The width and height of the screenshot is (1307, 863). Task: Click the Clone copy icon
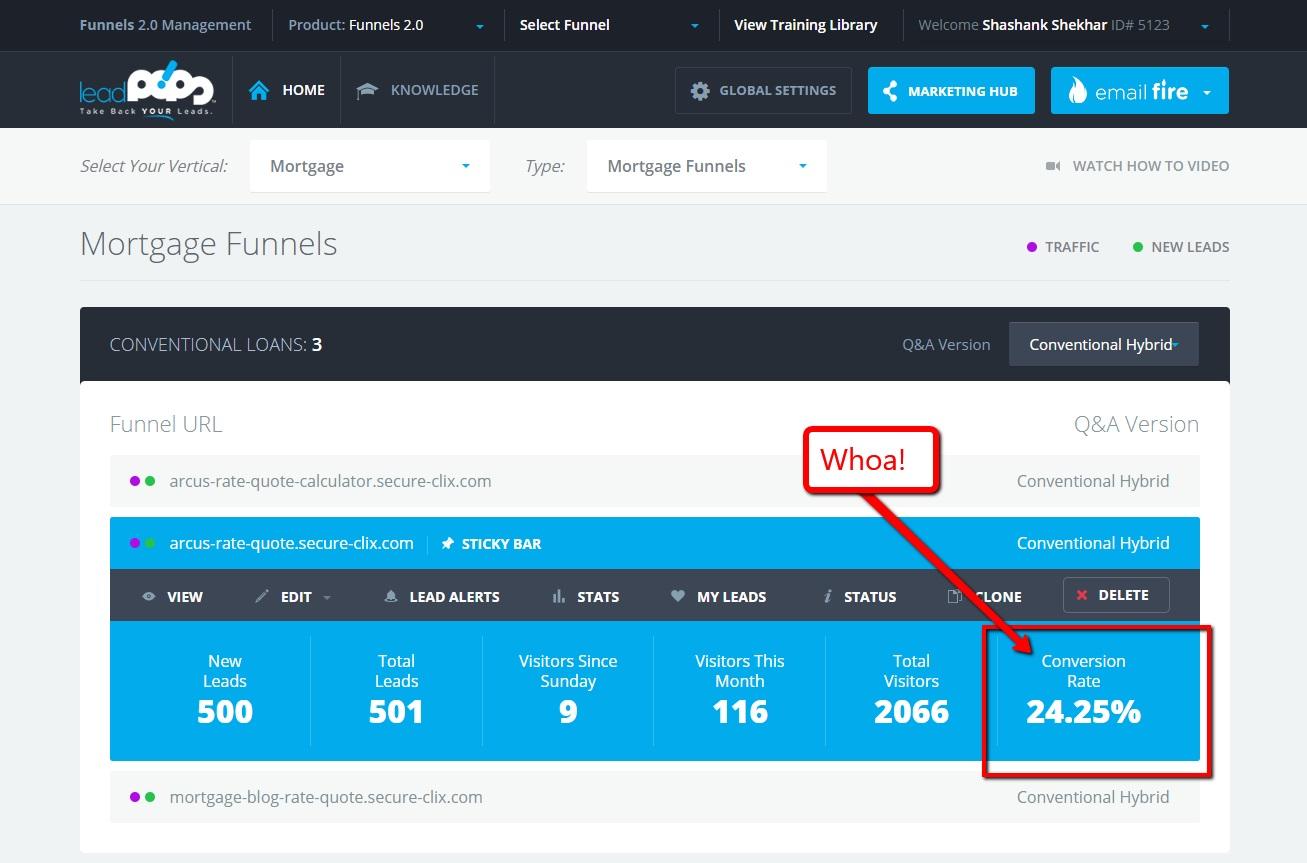click(955, 596)
